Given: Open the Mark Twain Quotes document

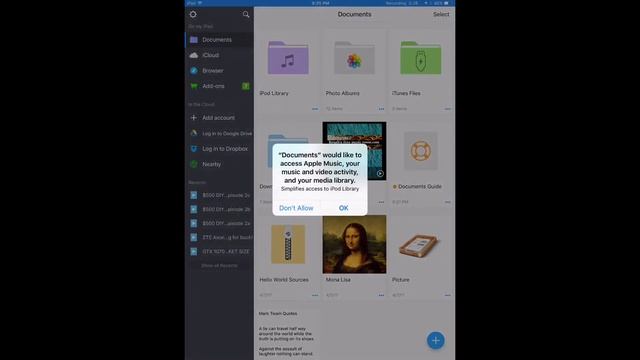Looking at the screenshot, I should coord(287,334).
